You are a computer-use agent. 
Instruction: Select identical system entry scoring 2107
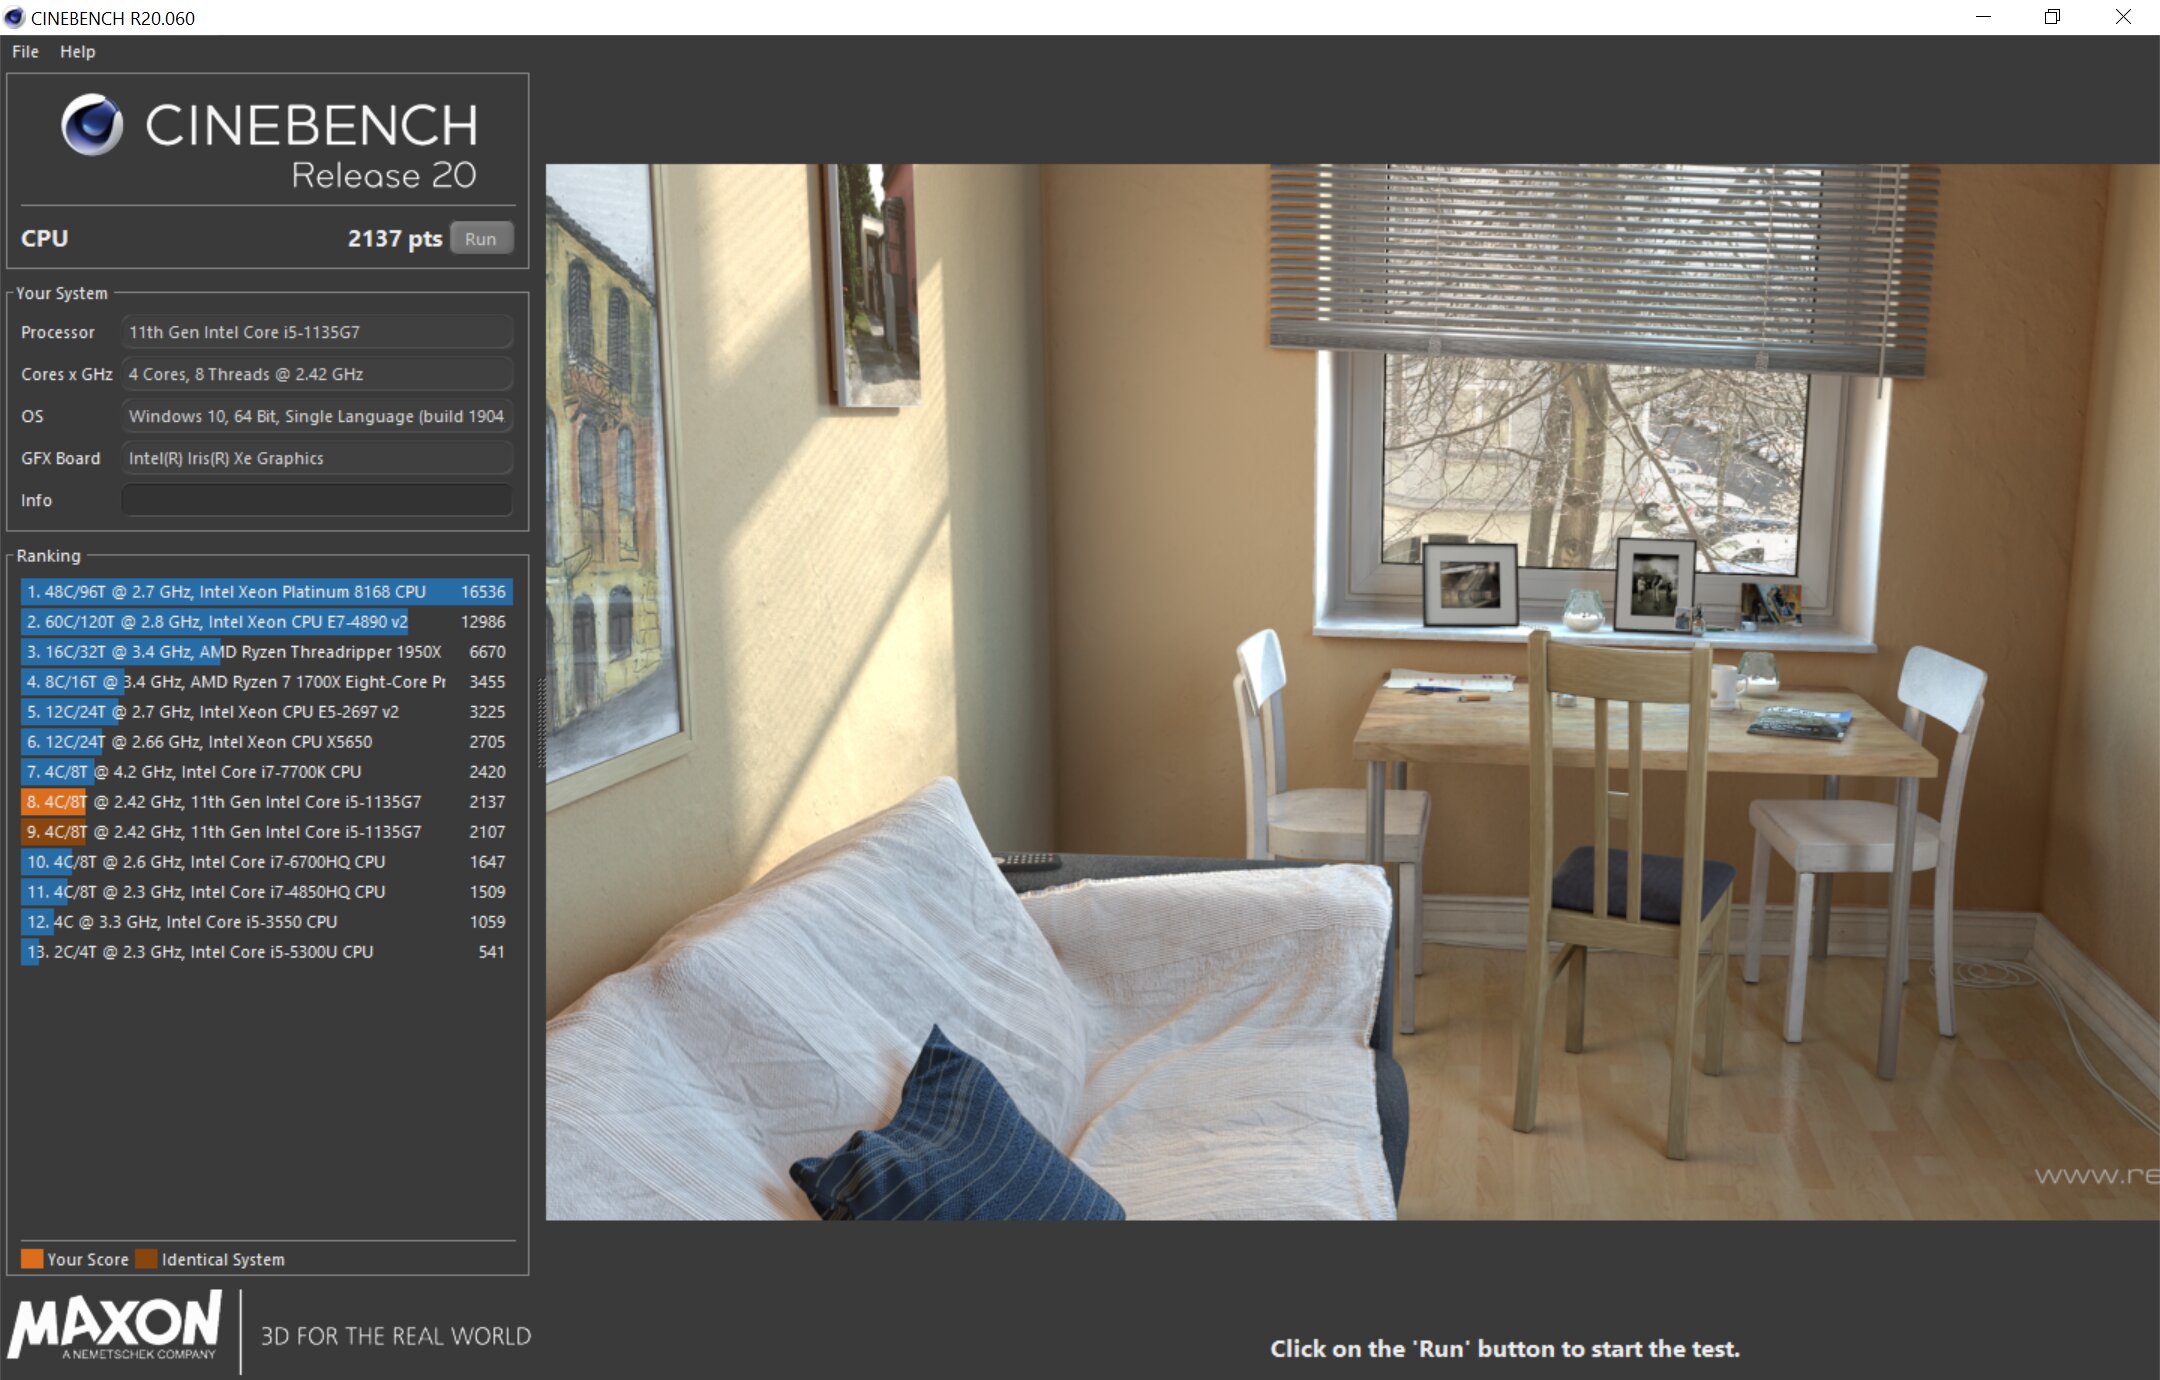[x=266, y=832]
